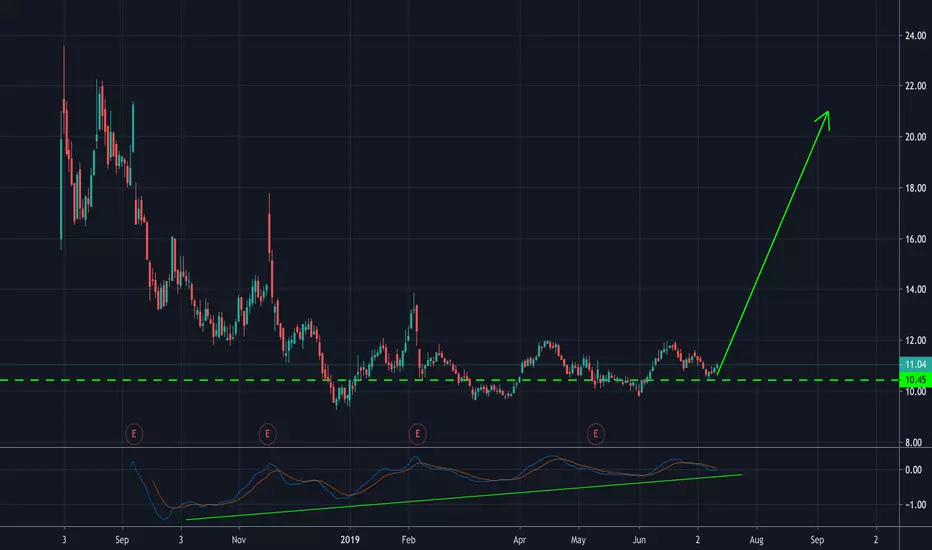The height and width of the screenshot is (550, 932).
Task: Select the 11.04 current price label
Action: pos(915,364)
